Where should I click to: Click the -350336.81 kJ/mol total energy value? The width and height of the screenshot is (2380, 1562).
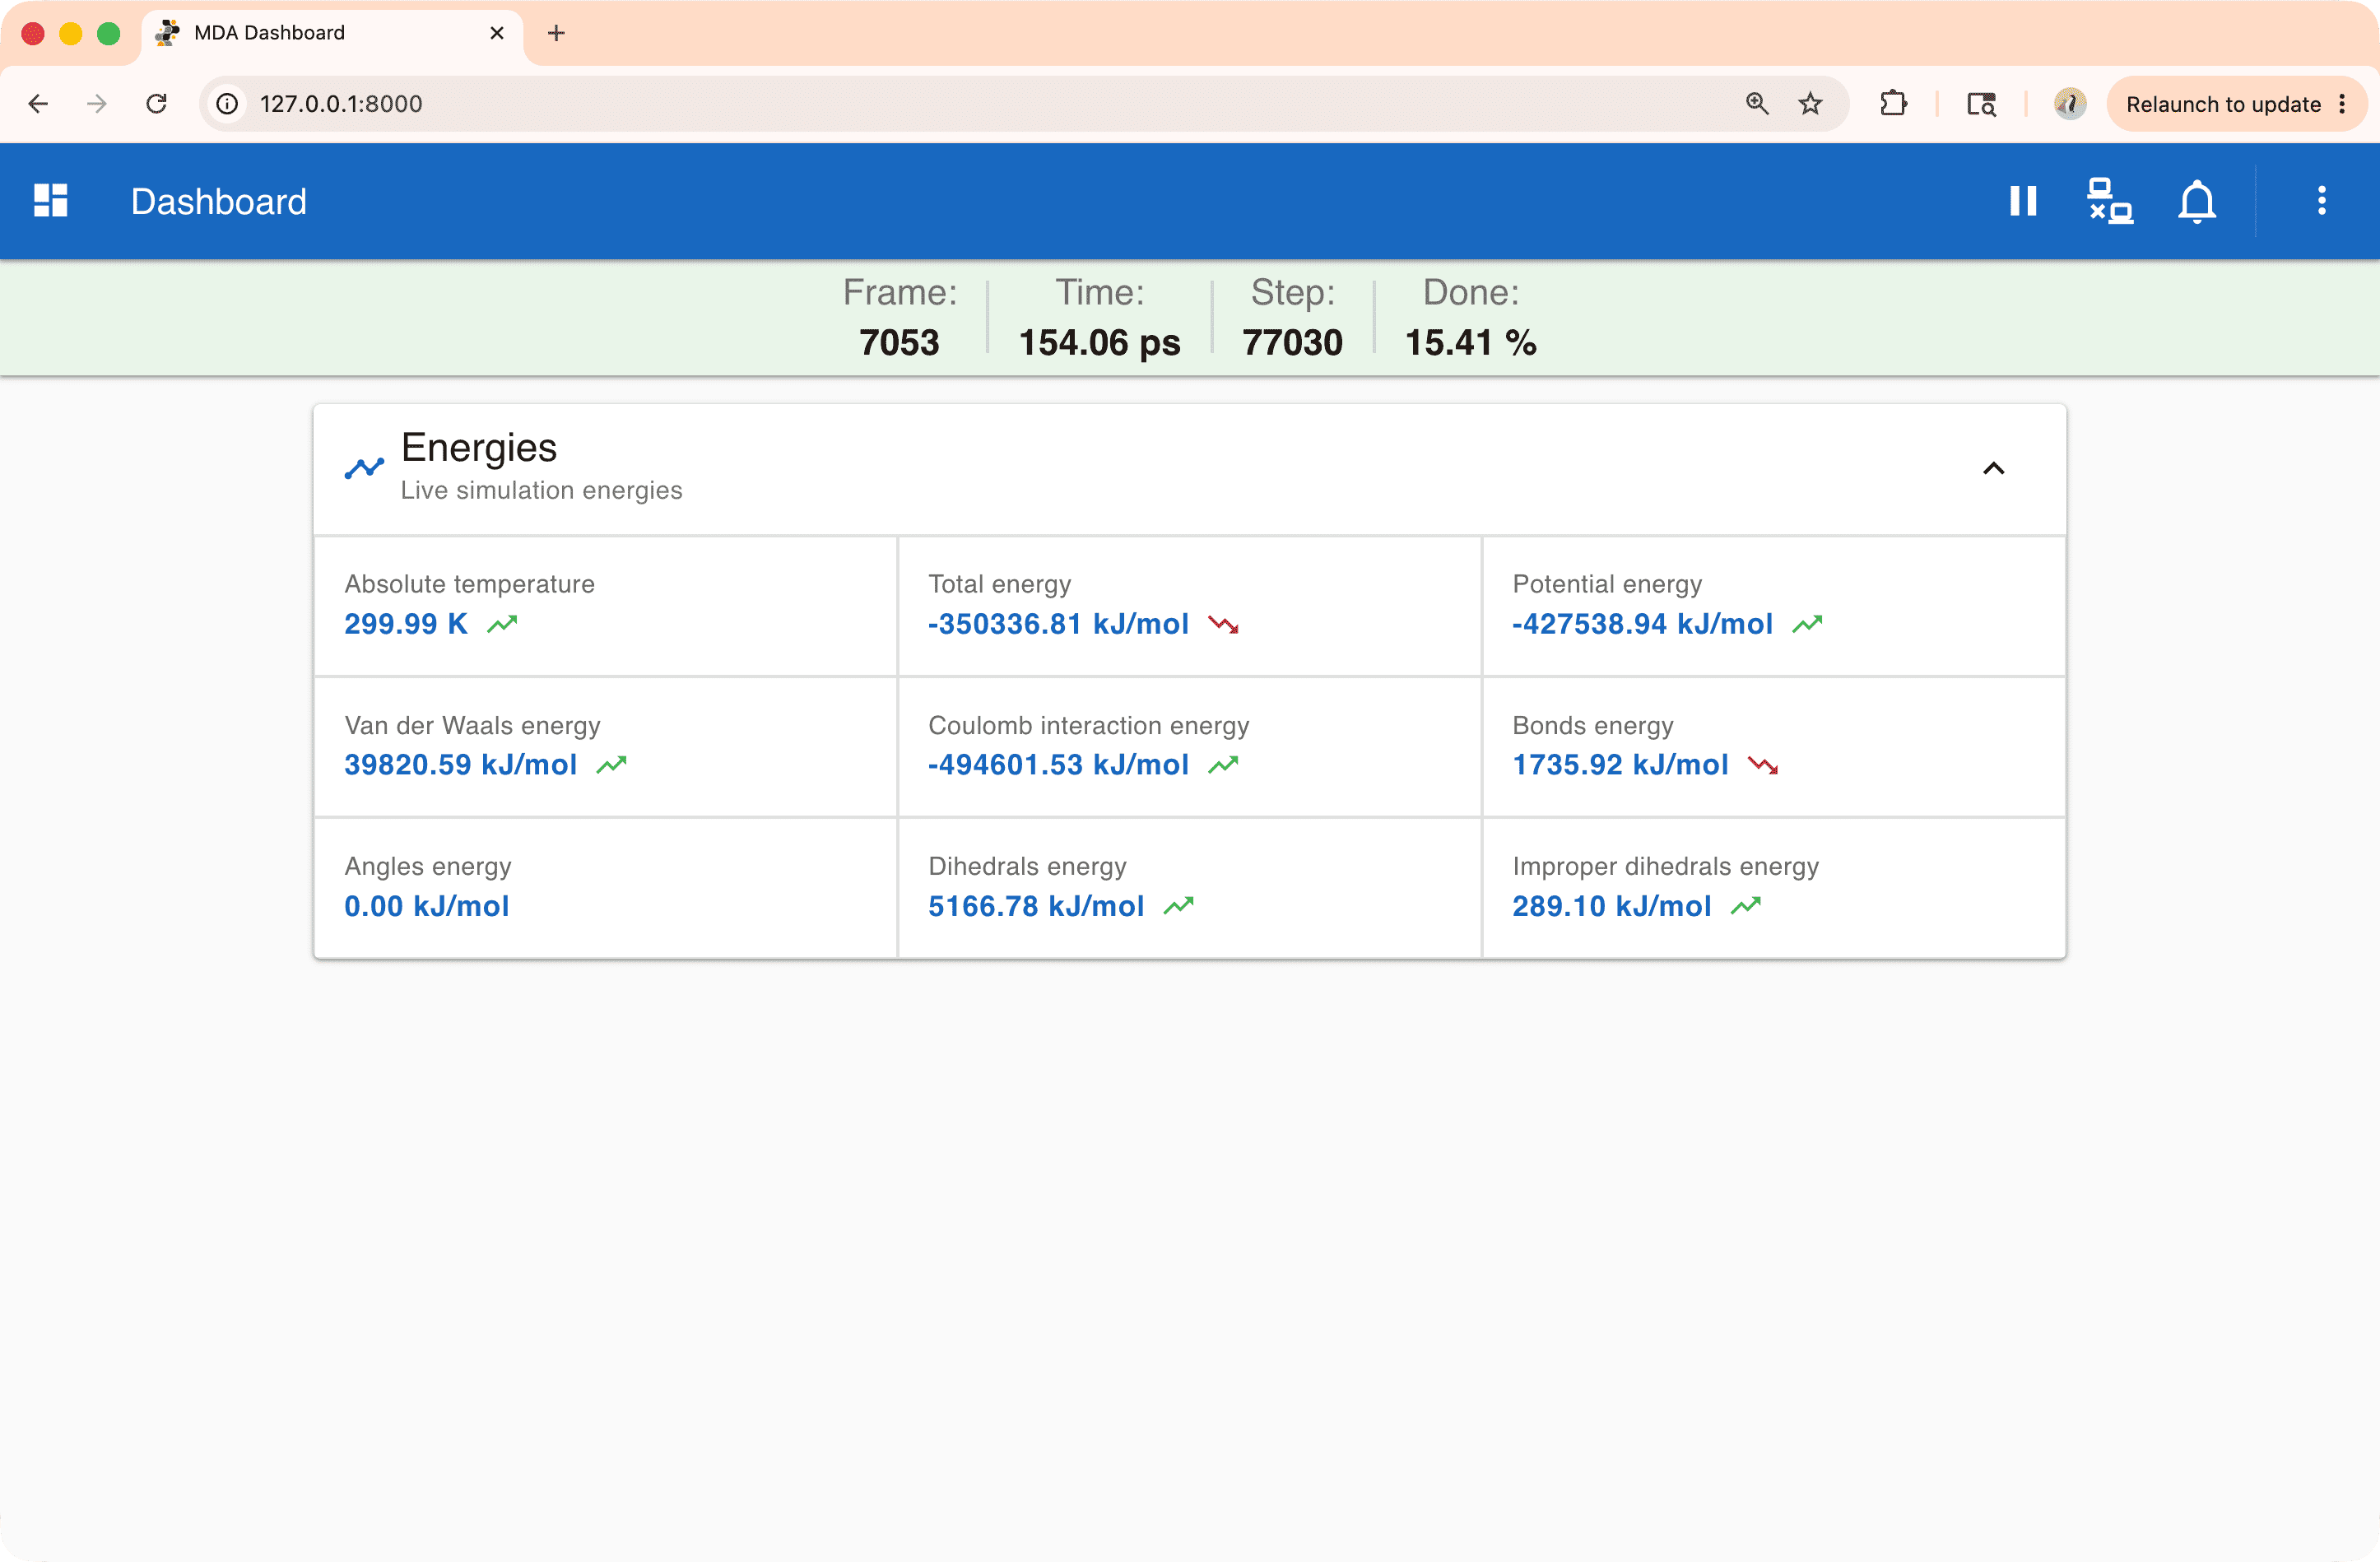(x=1058, y=624)
